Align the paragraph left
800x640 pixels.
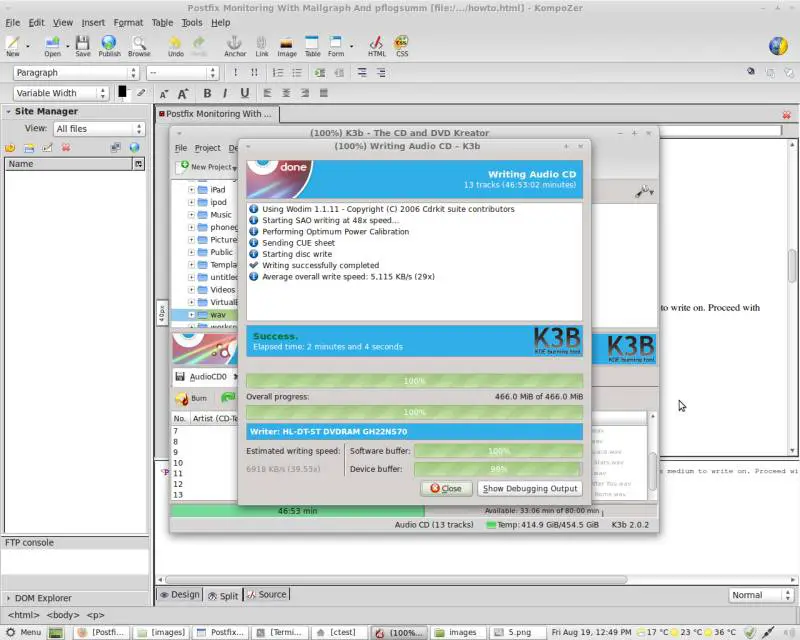click(267, 93)
